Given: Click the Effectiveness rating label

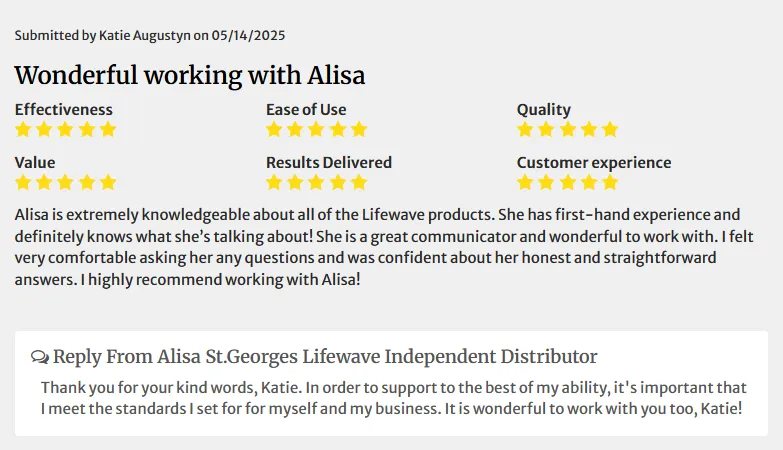Looking at the screenshot, I should pos(63,109).
